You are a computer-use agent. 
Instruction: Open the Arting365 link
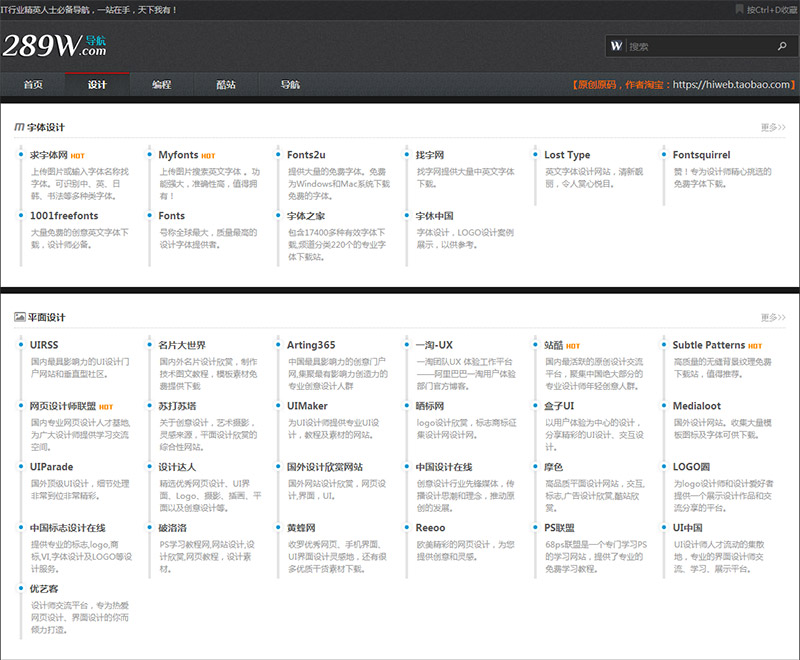click(x=311, y=345)
